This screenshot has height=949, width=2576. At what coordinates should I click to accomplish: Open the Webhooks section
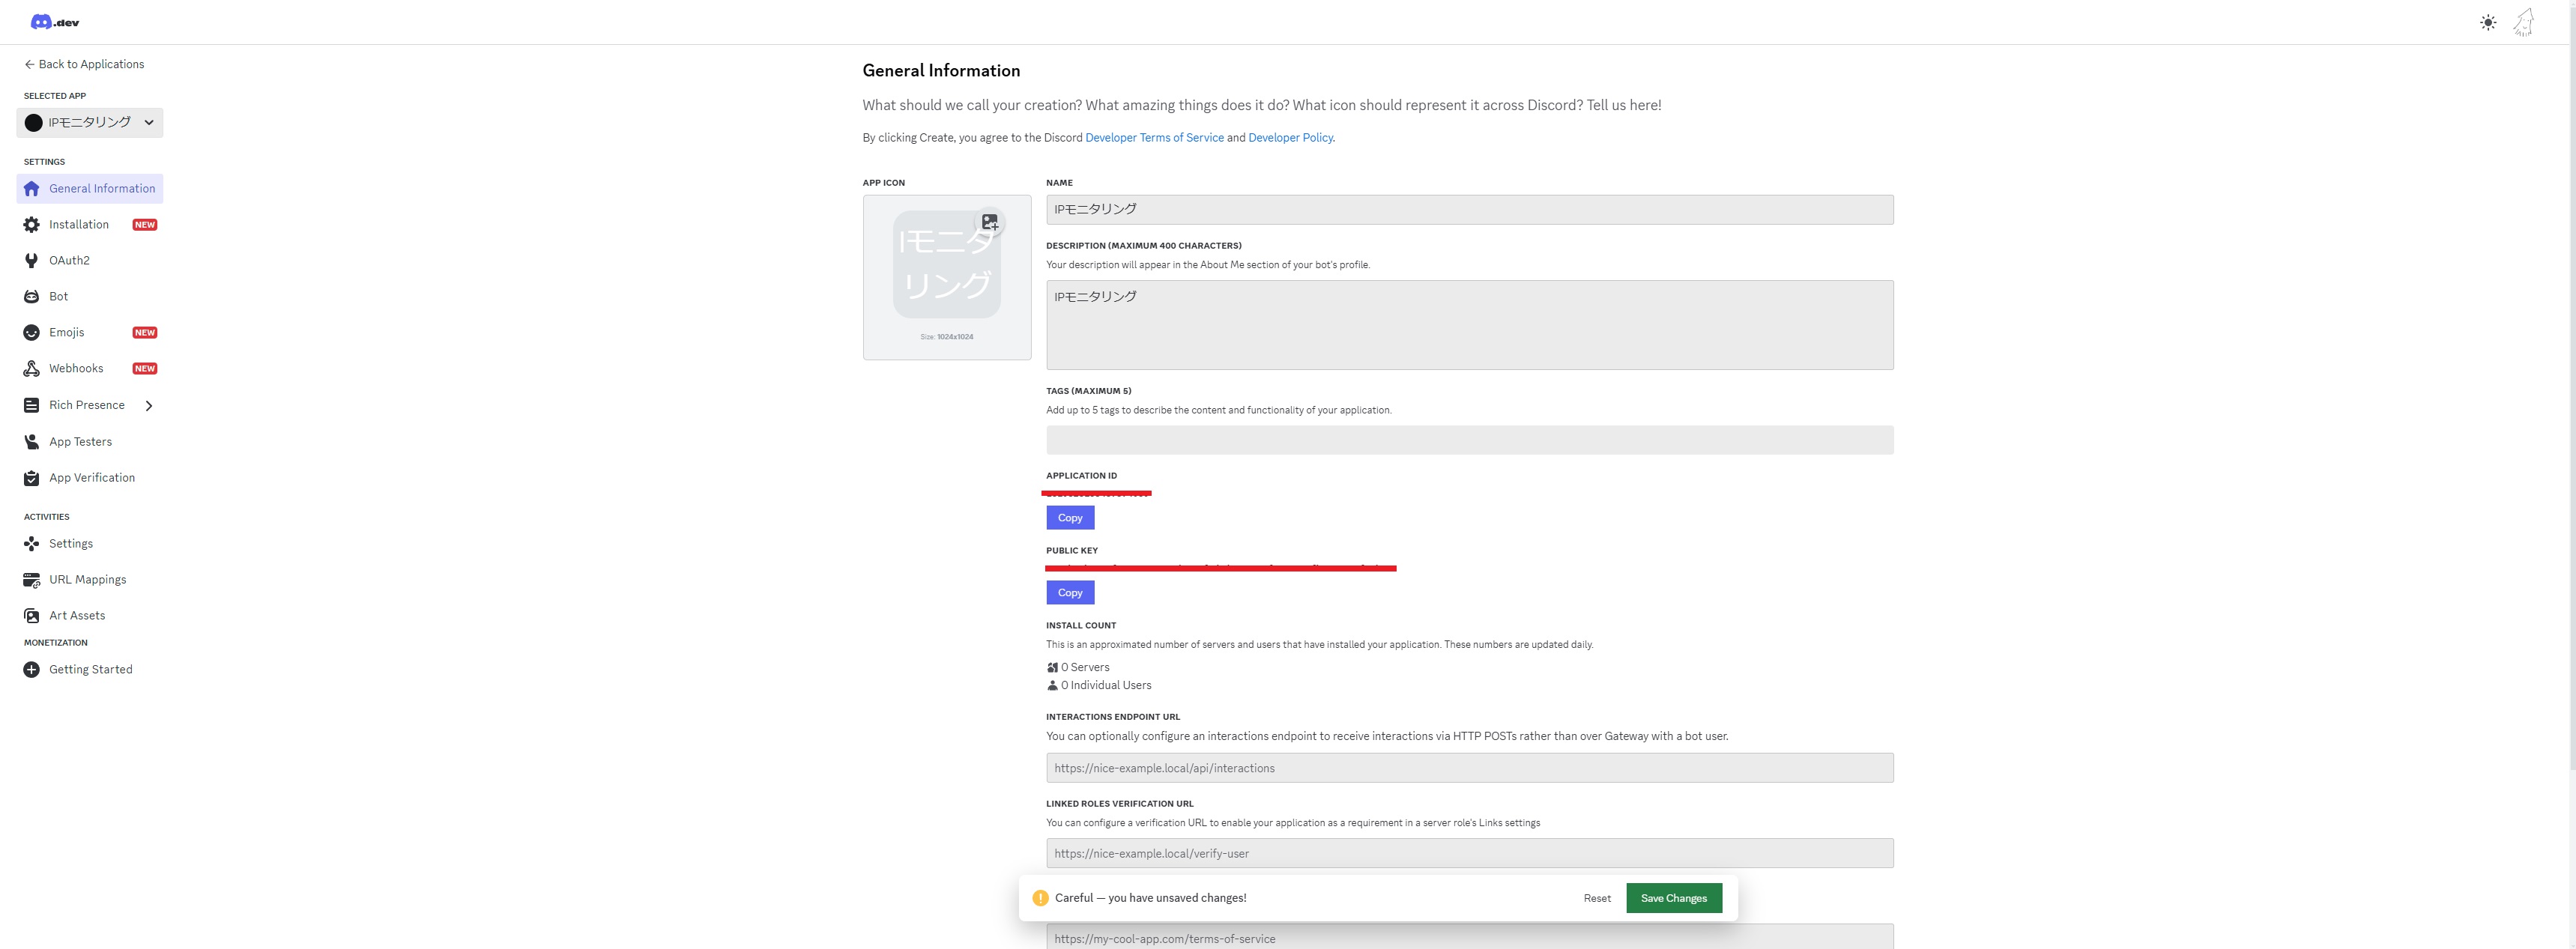click(76, 369)
